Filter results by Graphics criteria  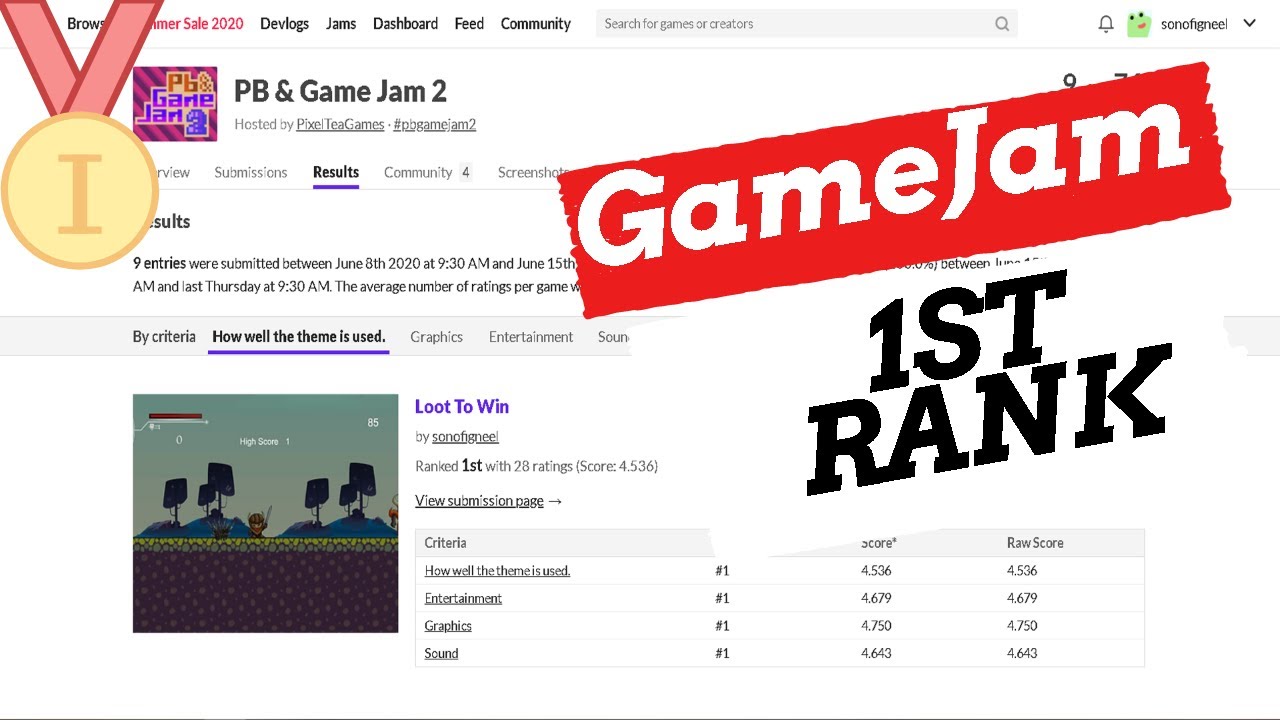[436, 337]
